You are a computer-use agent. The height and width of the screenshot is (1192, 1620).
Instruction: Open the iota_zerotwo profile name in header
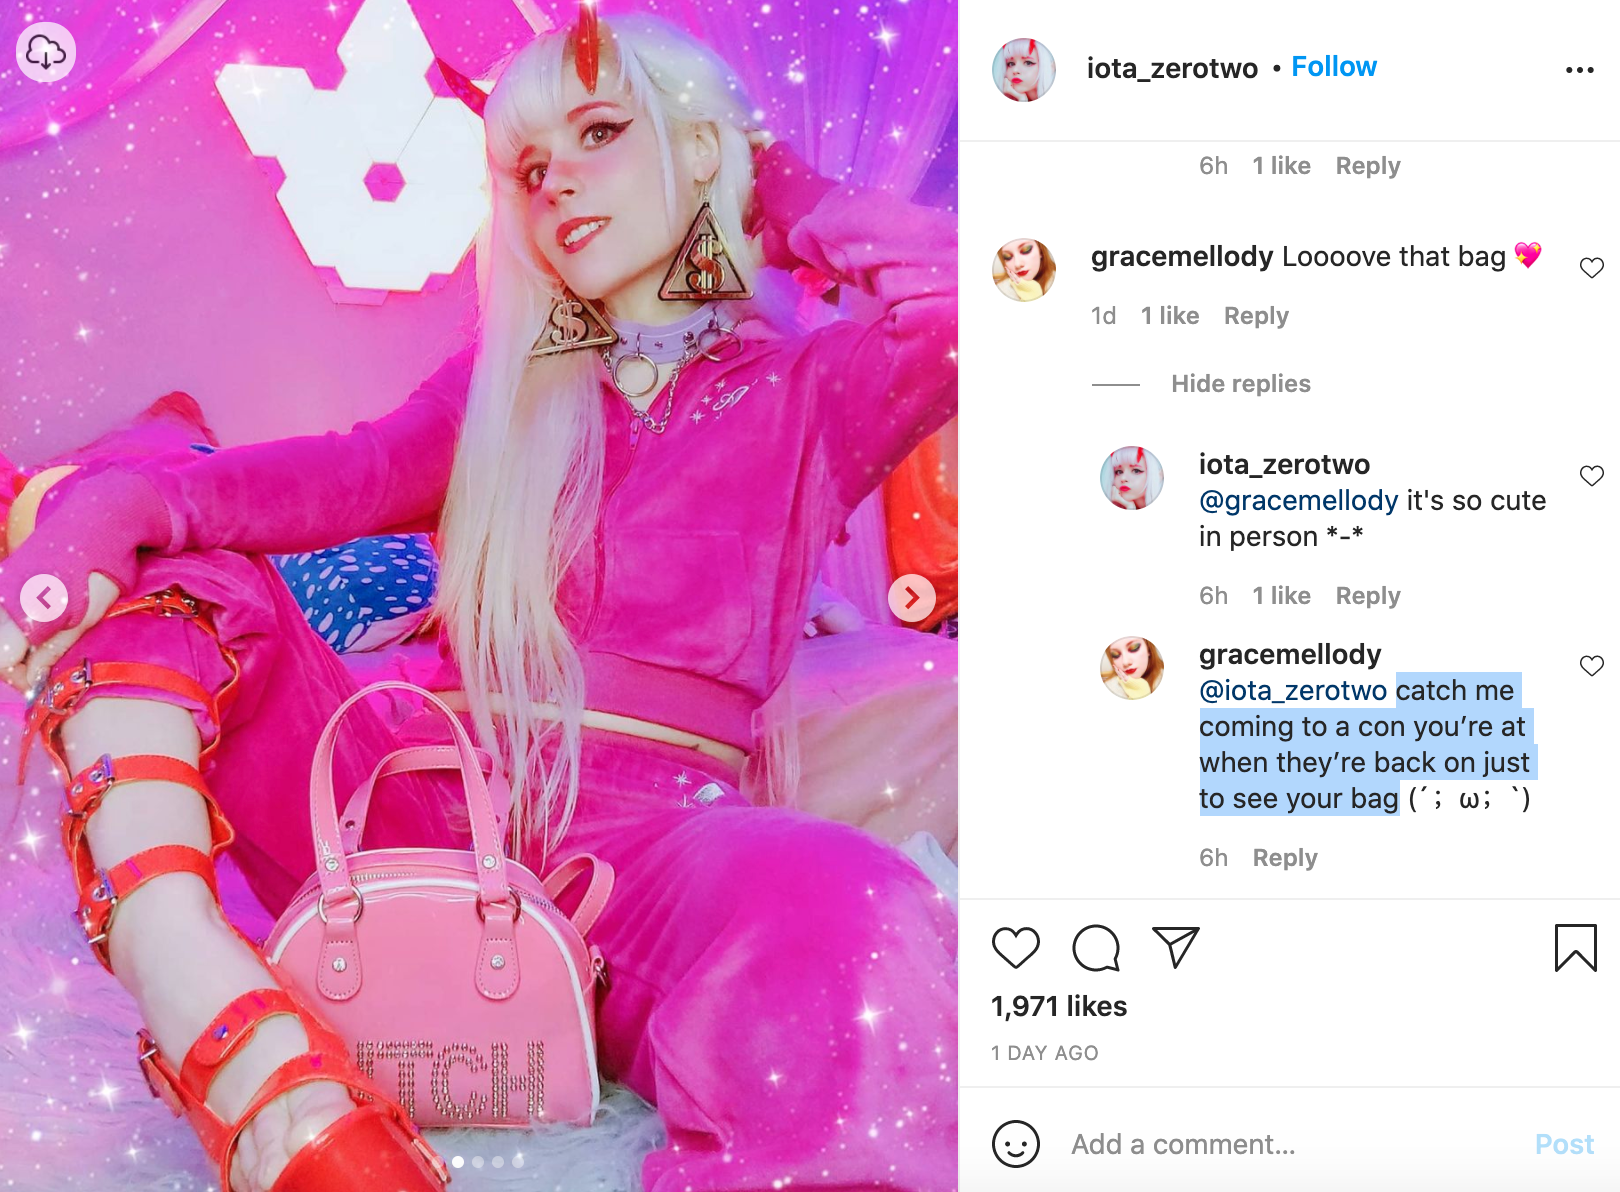coord(1172,68)
